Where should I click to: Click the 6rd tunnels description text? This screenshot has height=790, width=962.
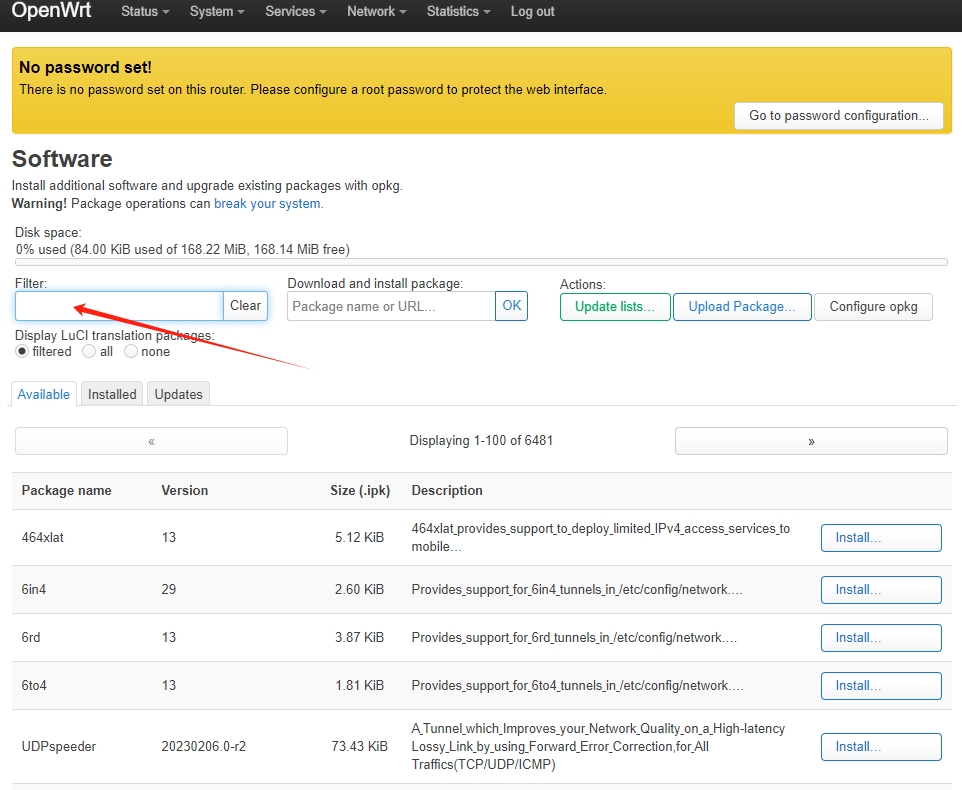point(574,638)
